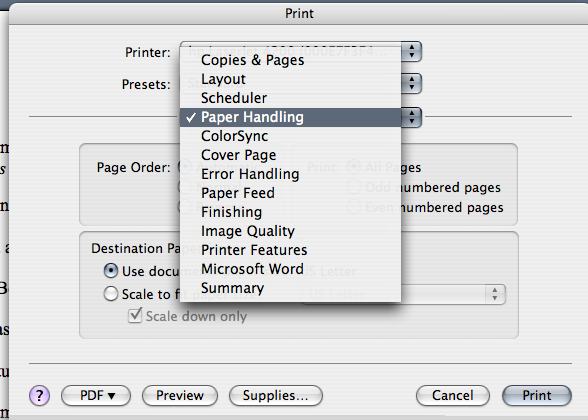This screenshot has height=420, width=588.
Task: Click the Preview button
Action: 180,396
